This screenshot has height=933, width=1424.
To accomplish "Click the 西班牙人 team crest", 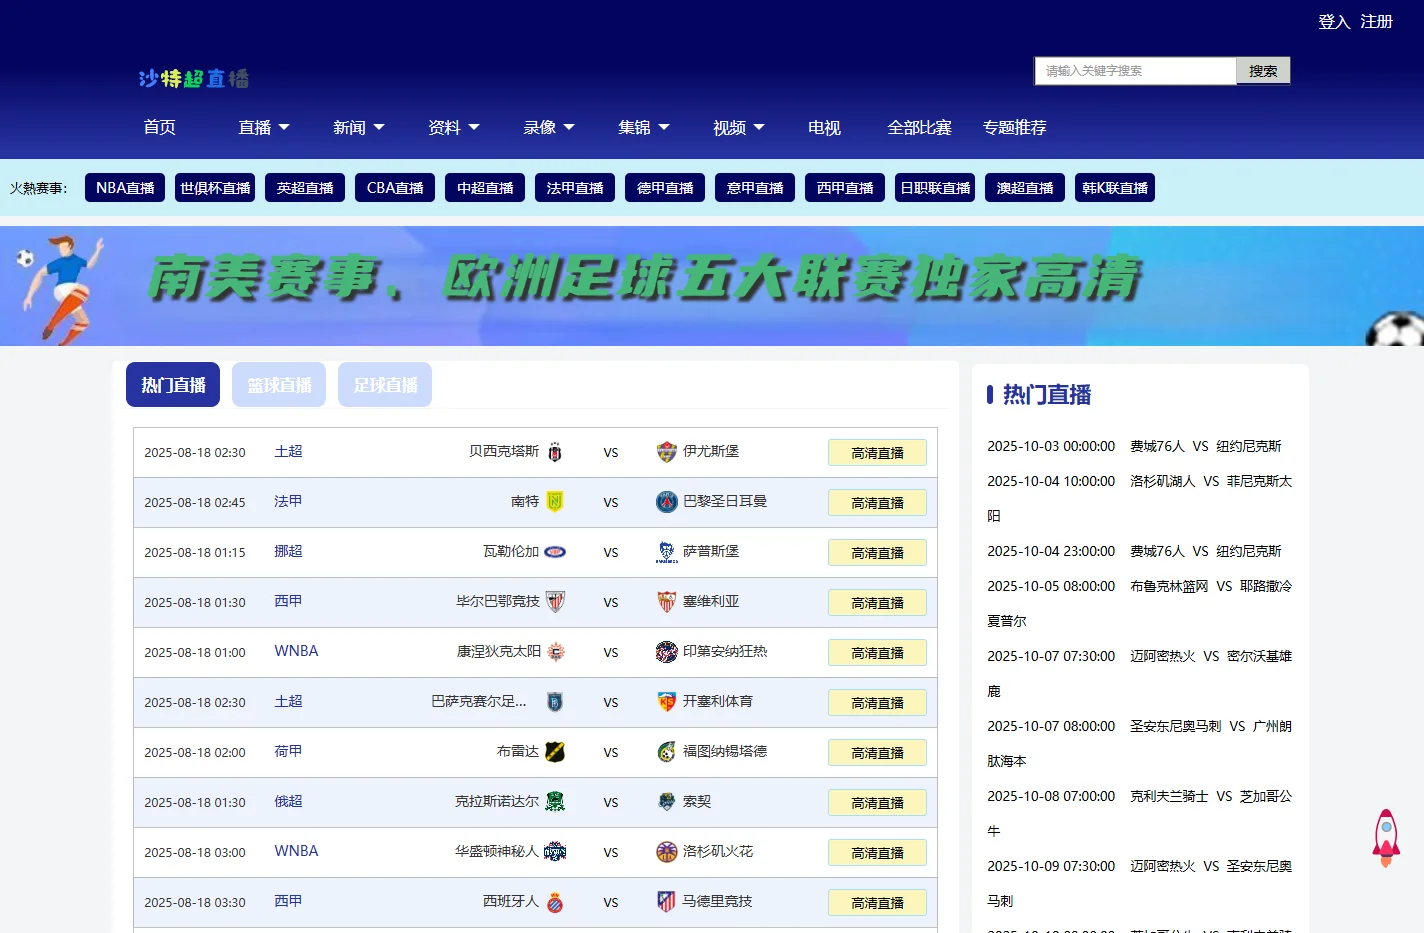I will (x=555, y=902).
